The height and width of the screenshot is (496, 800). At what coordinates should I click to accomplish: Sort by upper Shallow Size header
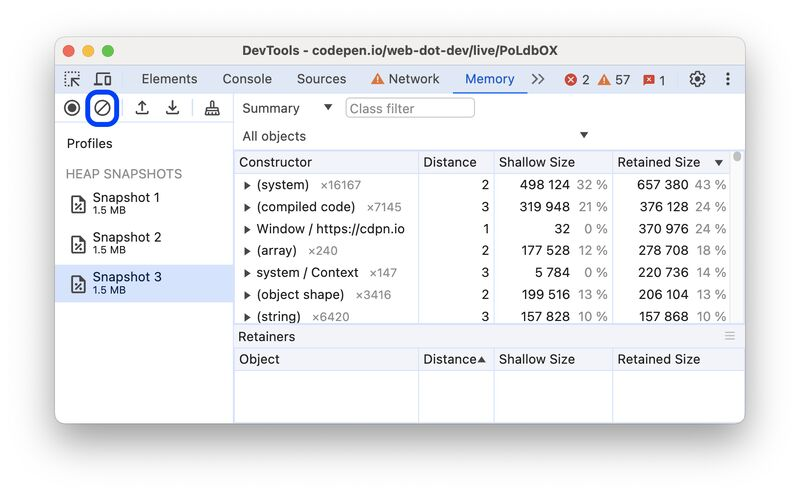pos(553,162)
